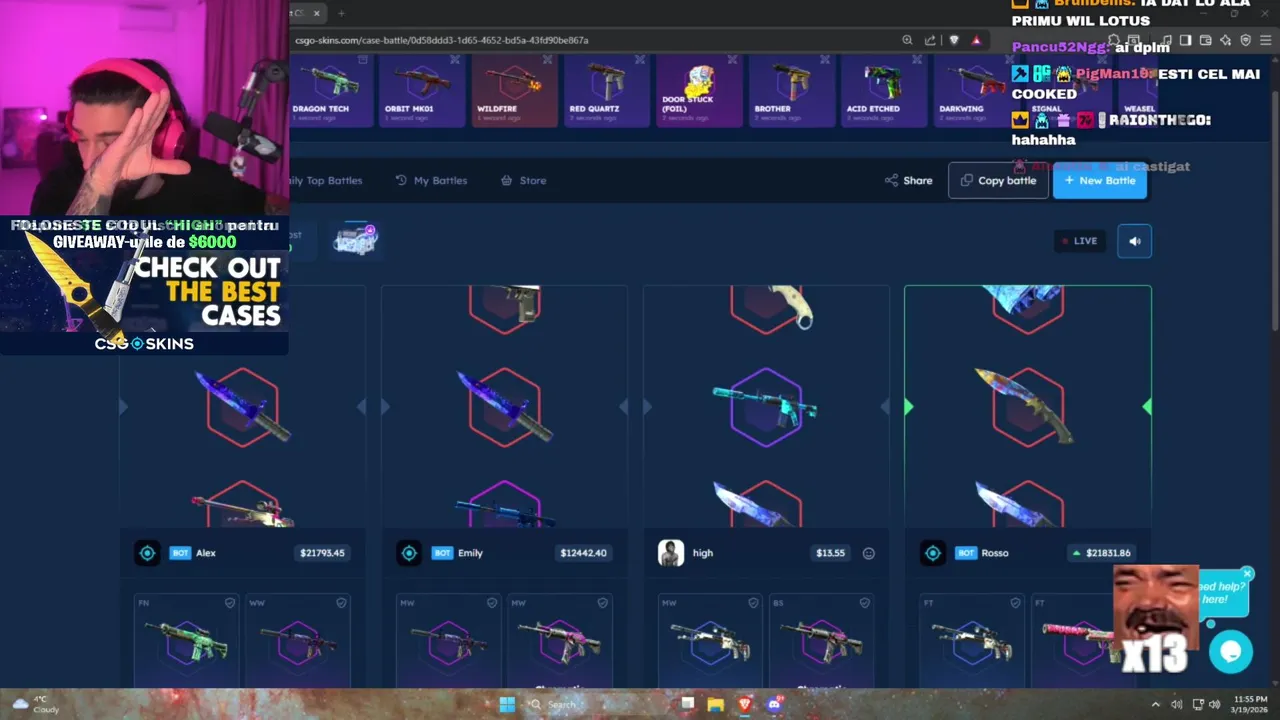
Task: Click Alex's total $21793.45
Action: tap(321, 553)
